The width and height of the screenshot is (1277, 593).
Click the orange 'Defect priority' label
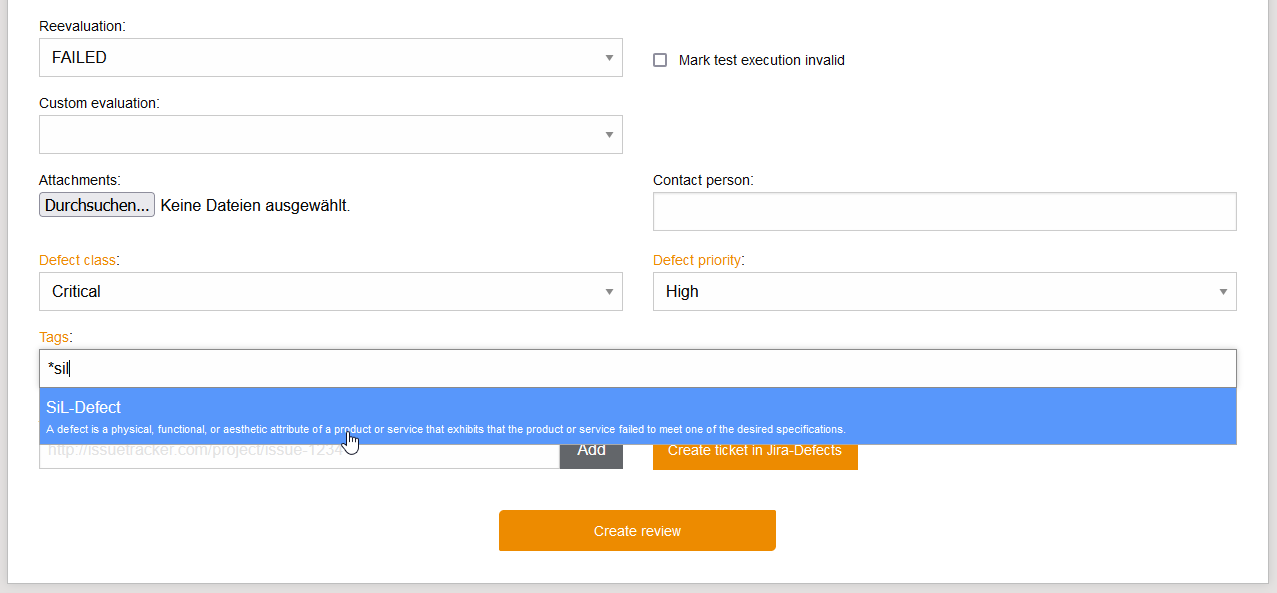(697, 260)
